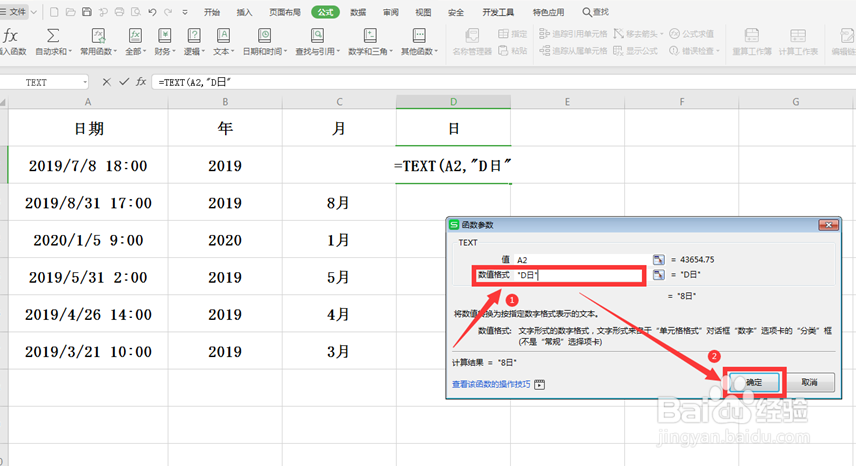The image size is (856, 466).
Task: Switch to the 安全 tab
Action: pyautogui.click(x=456, y=12)
